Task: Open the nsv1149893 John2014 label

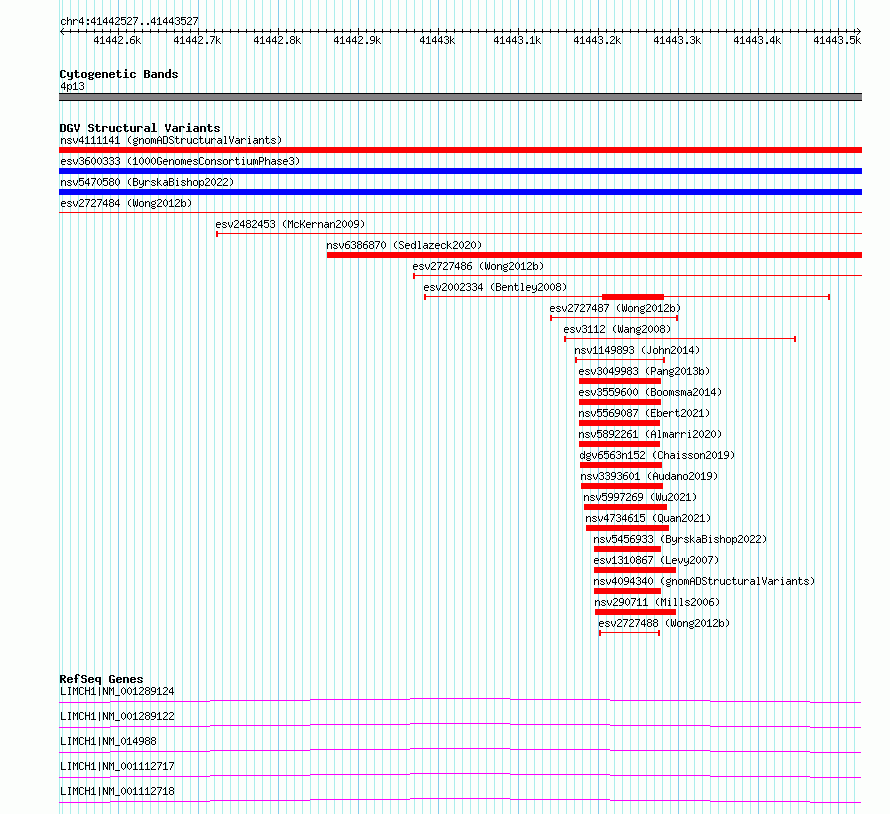Action: [637, 350]
